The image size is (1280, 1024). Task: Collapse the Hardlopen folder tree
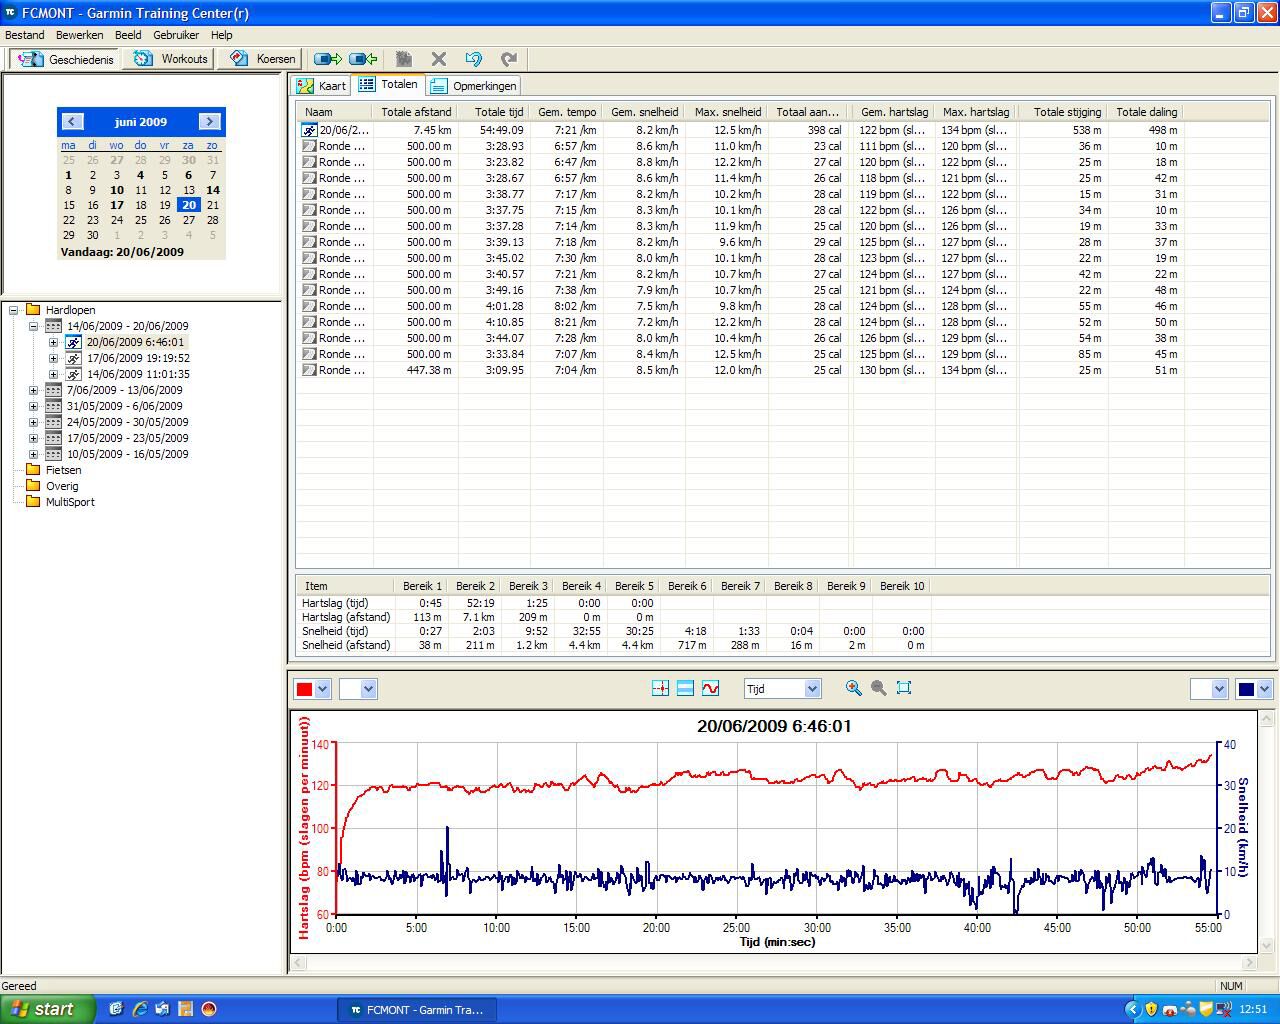(x=14, y=310)
